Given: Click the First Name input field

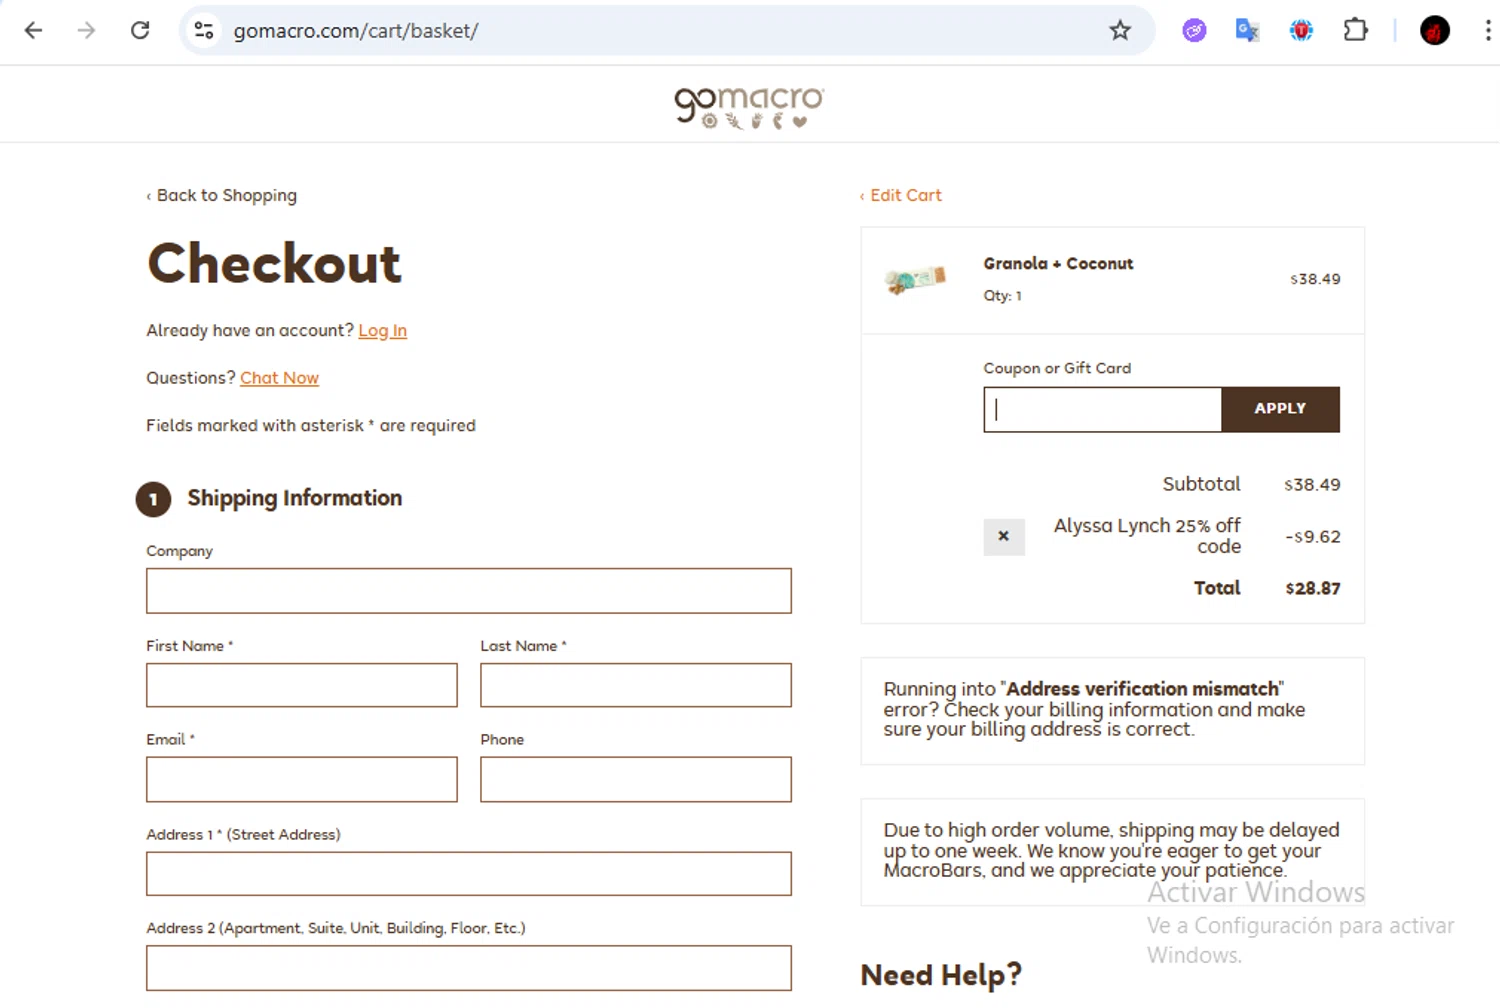Looking at the screenshot, I should click(302, 685).
